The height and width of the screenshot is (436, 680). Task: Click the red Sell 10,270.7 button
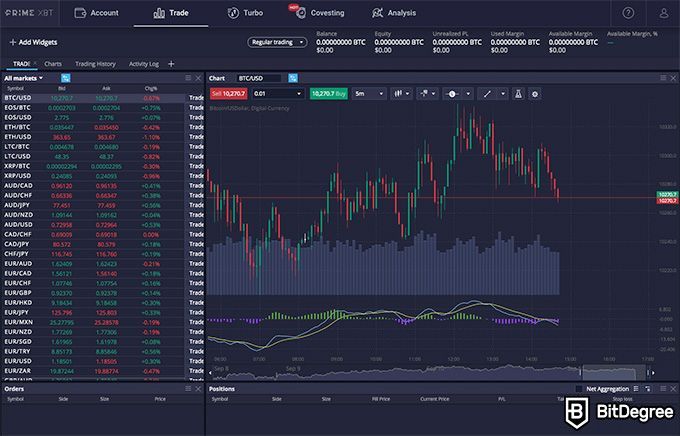(229, 94)
